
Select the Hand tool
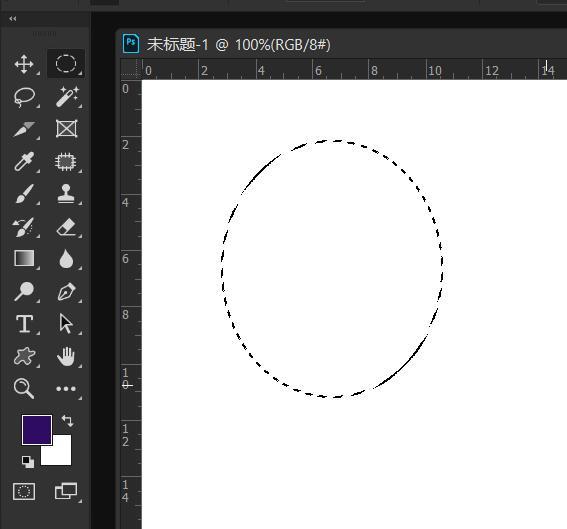(66, 356)
